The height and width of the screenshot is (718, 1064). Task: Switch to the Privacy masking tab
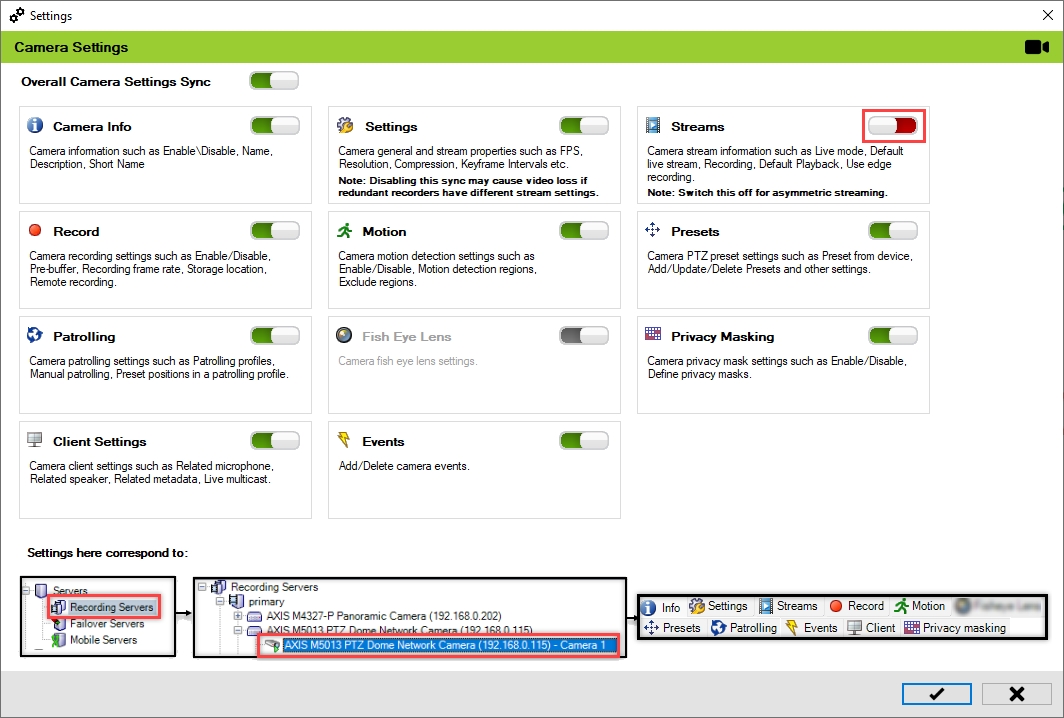click(x=954, y=628)
